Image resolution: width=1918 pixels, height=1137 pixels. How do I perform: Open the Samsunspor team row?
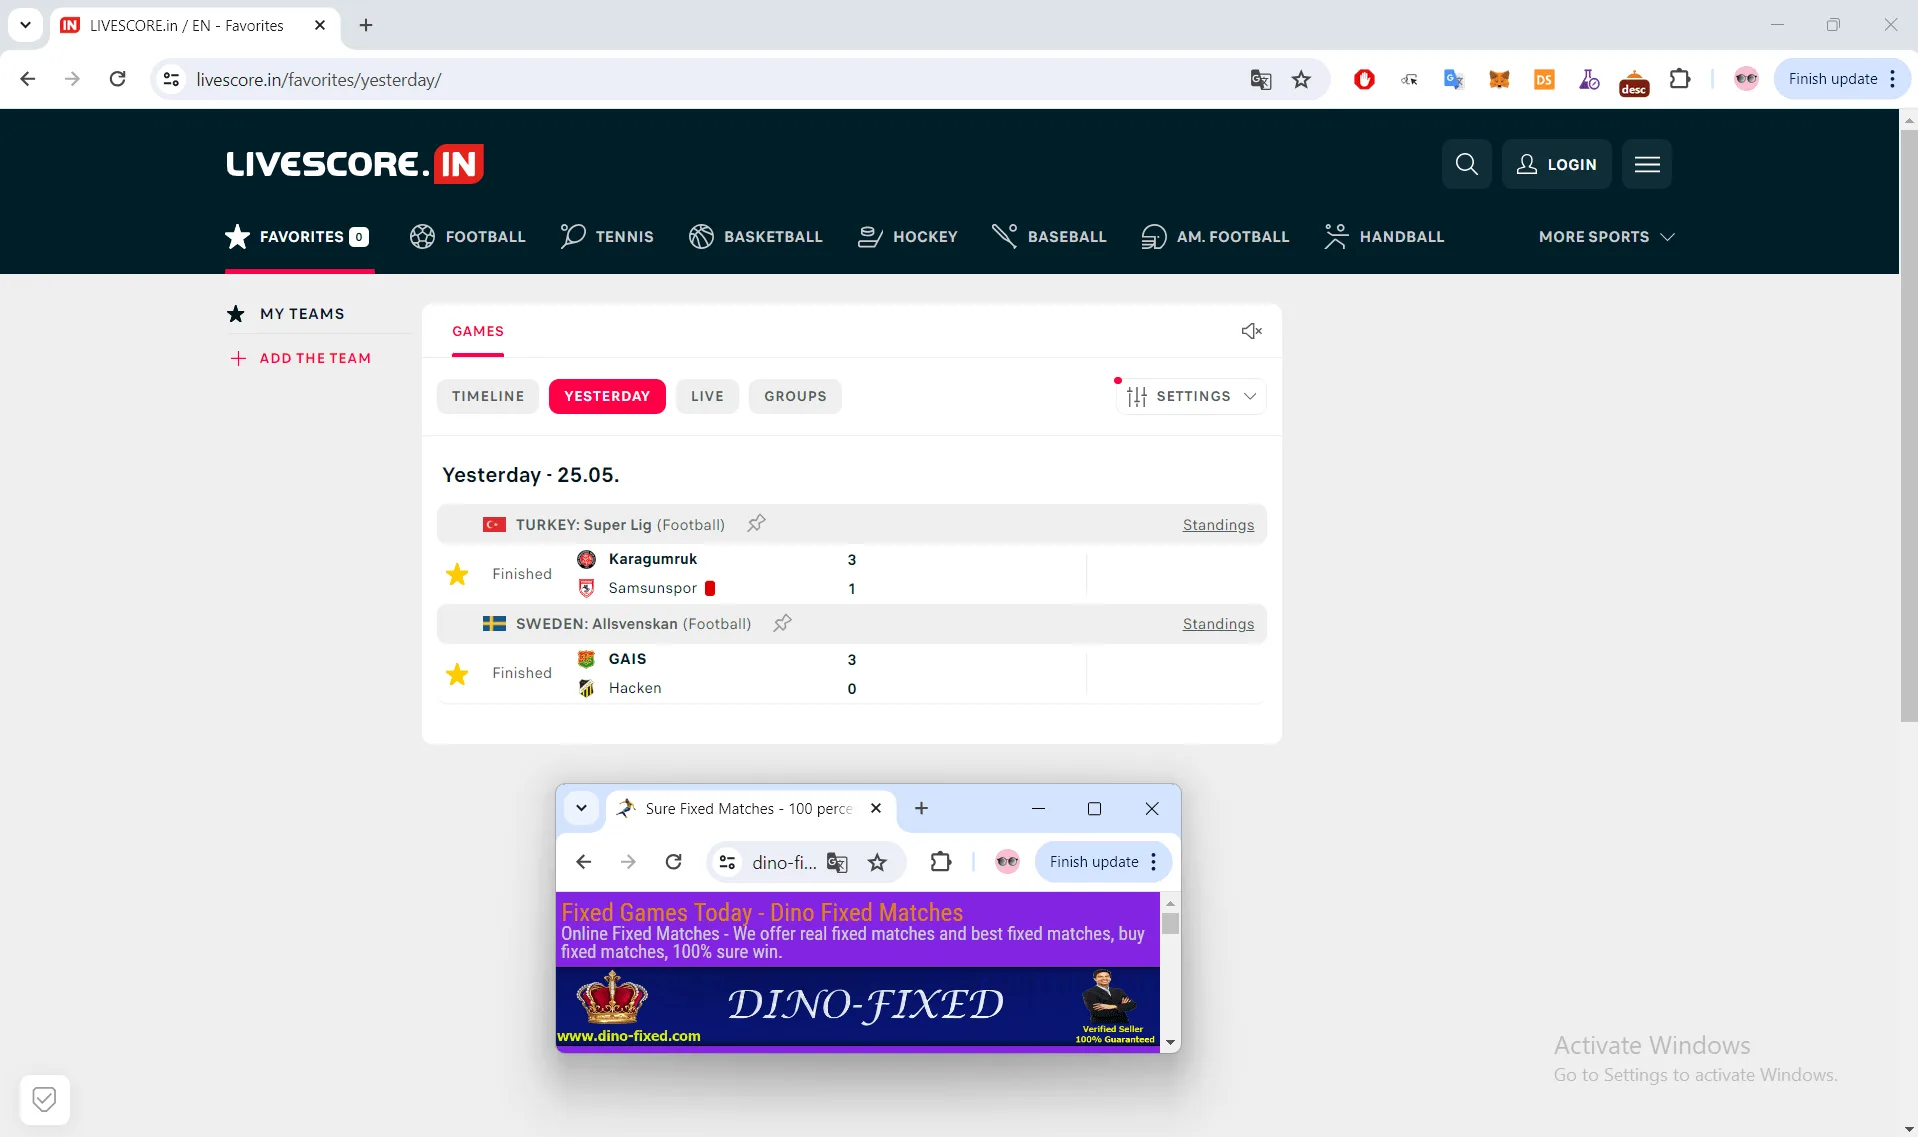click(x=652, y=588)
